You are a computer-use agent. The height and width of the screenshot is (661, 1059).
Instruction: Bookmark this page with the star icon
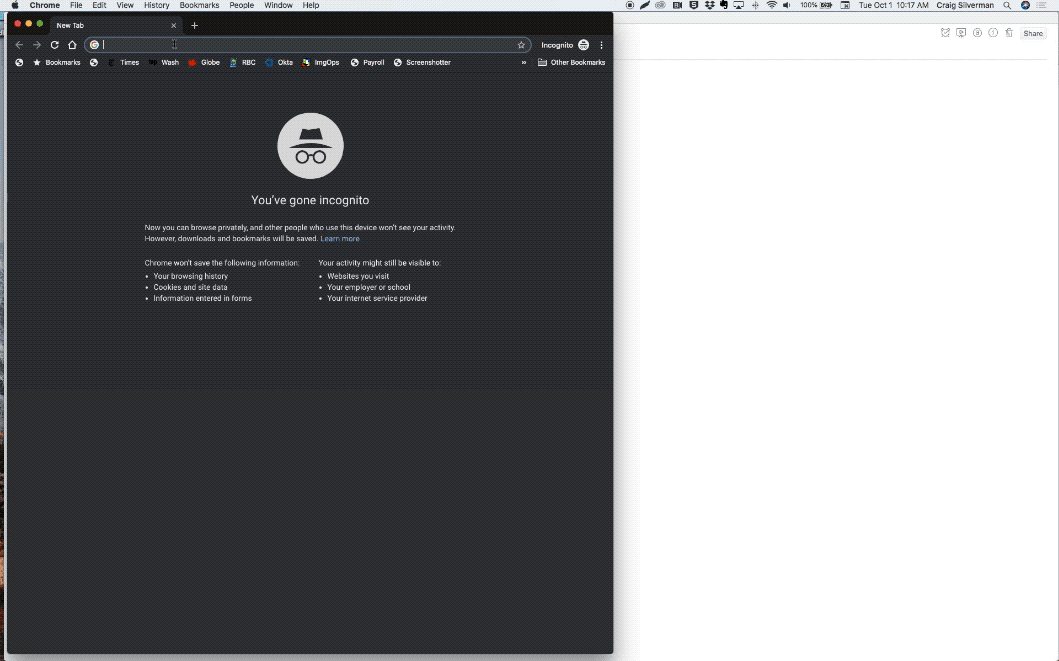click(x=521, y=45)
